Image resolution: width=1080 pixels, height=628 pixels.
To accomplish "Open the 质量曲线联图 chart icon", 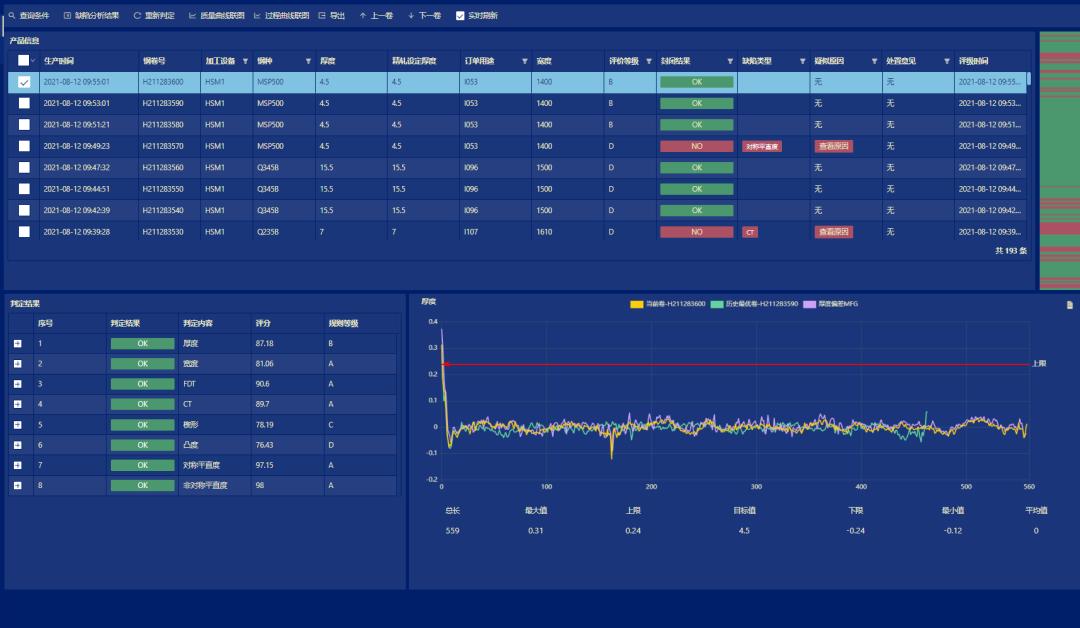I will (x=192, y=16).
